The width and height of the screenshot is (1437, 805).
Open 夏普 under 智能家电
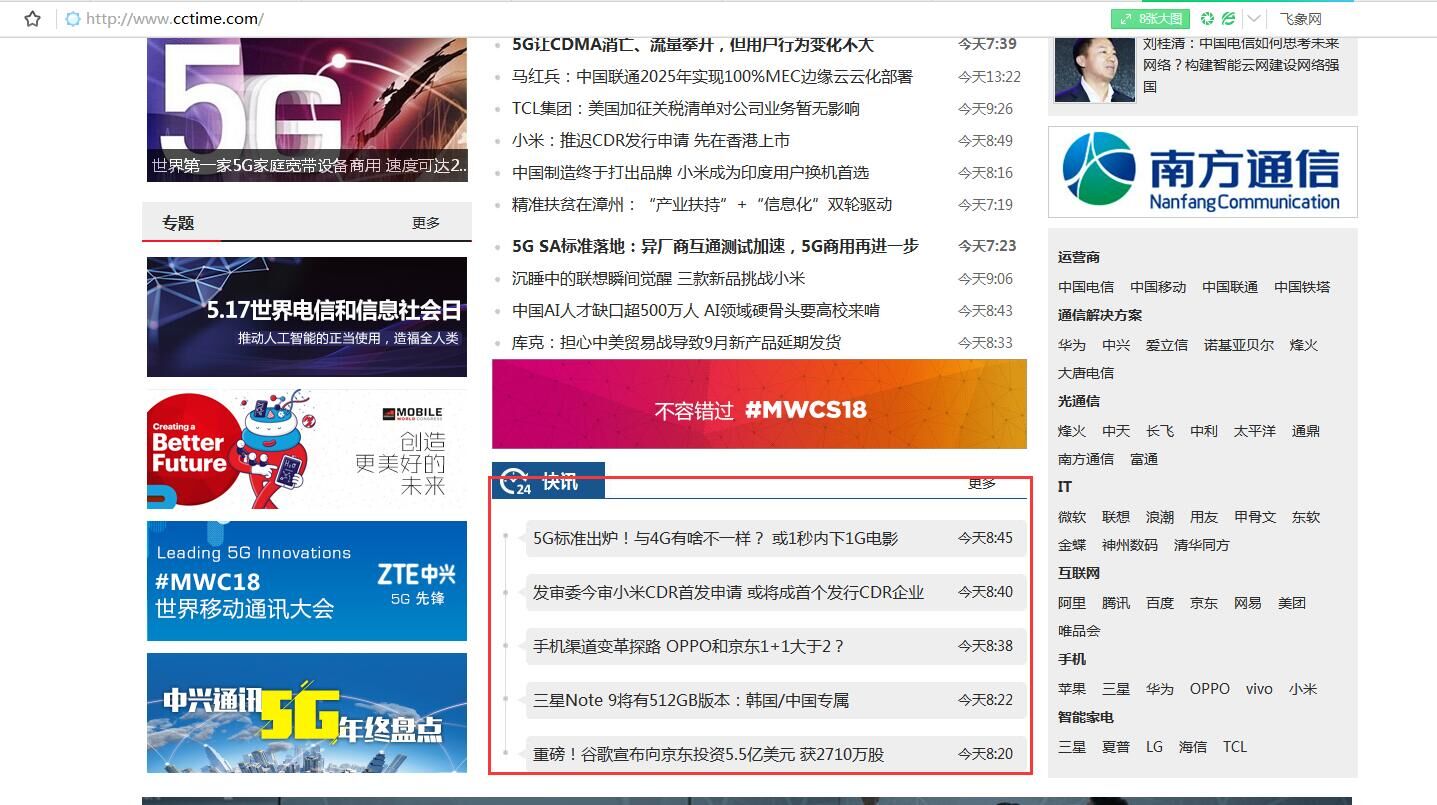click(x=1116, y=747)
